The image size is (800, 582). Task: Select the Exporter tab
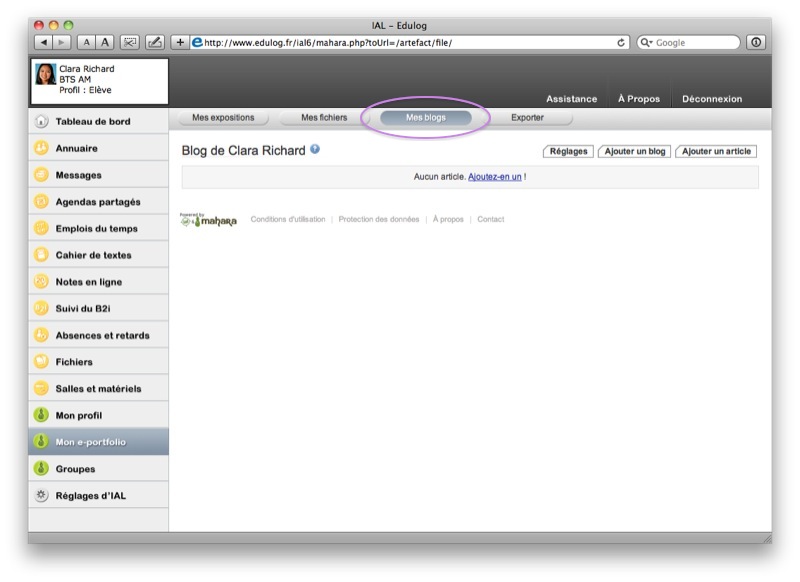(x=527, y=118)
